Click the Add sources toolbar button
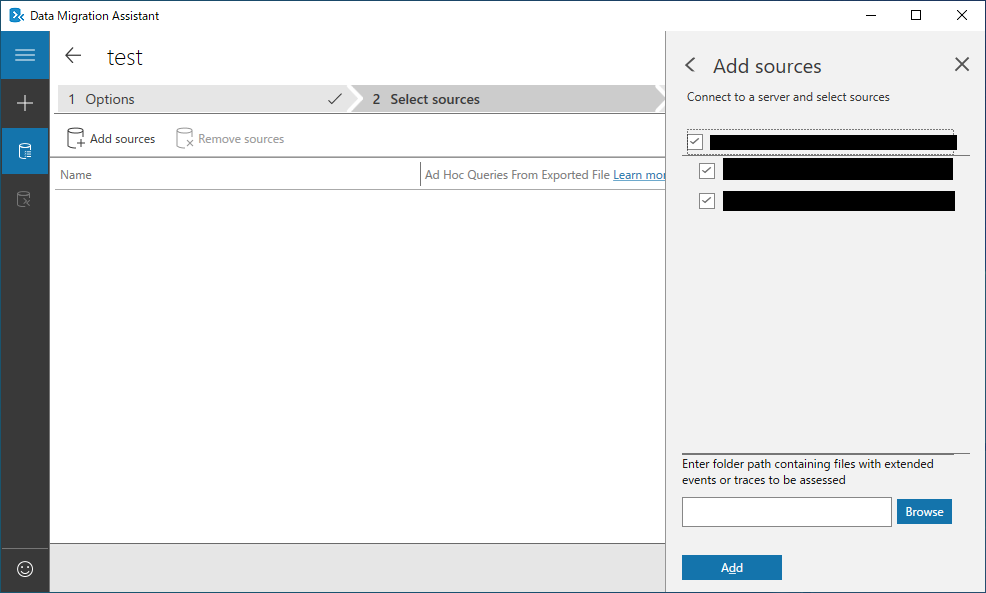 tap(111, 138)
